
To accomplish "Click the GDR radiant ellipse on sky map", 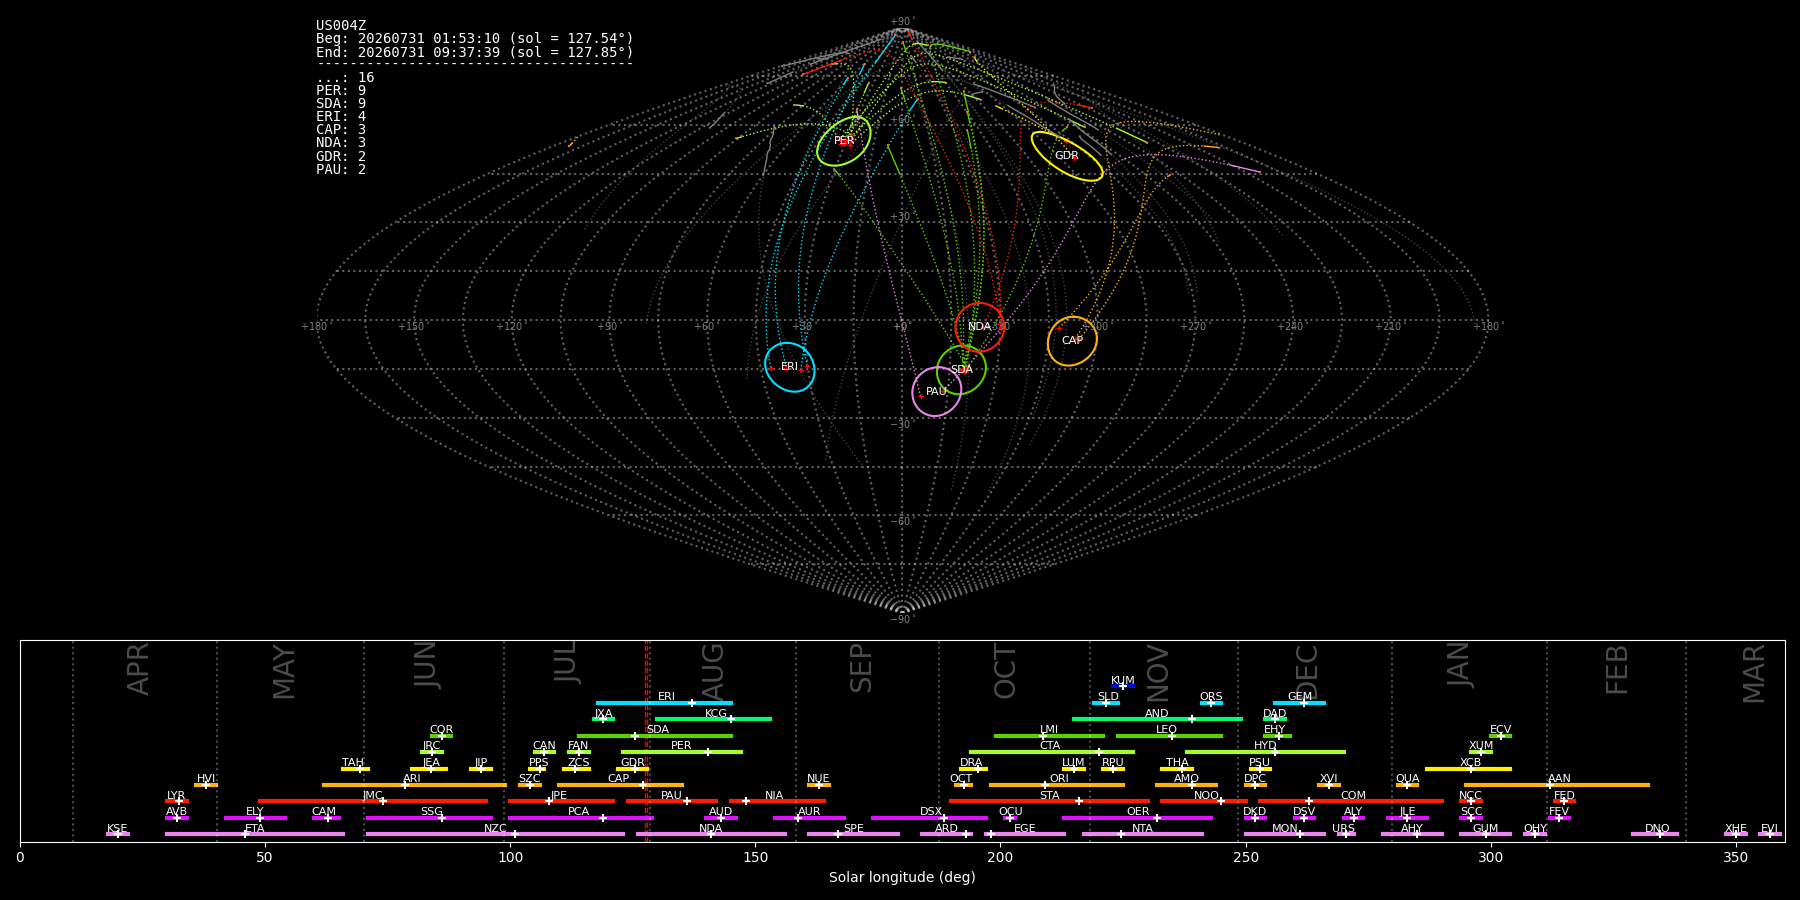I will coord(1067,156).
